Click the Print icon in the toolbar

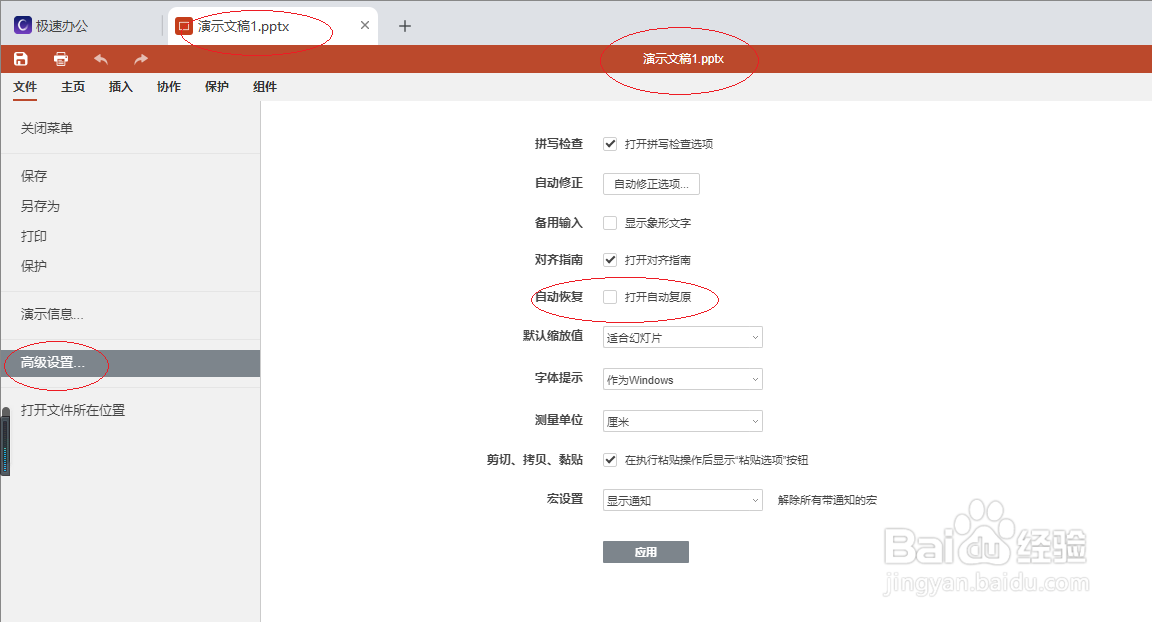[60, 59]
